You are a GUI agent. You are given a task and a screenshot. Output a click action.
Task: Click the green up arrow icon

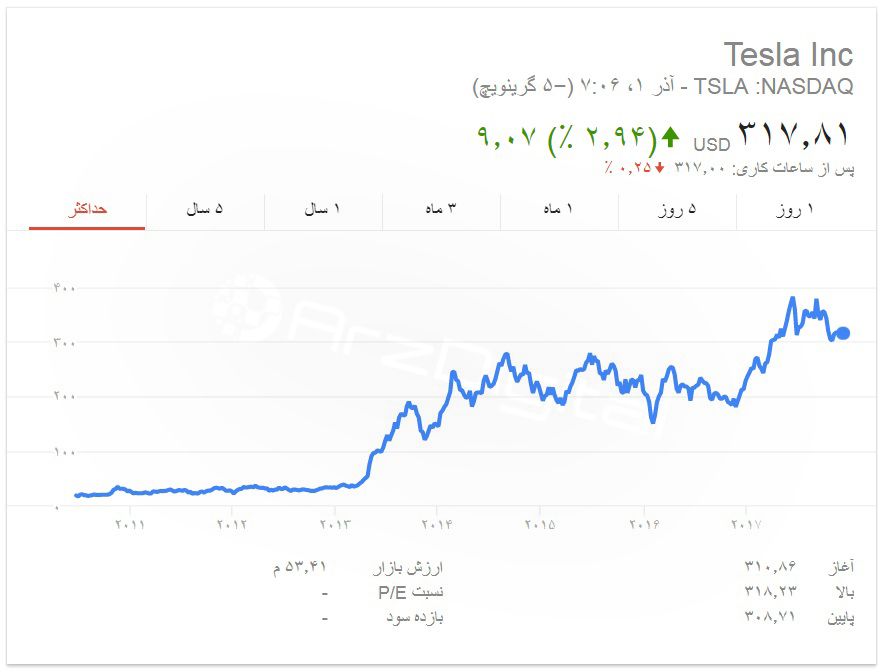tap(670, 136)
